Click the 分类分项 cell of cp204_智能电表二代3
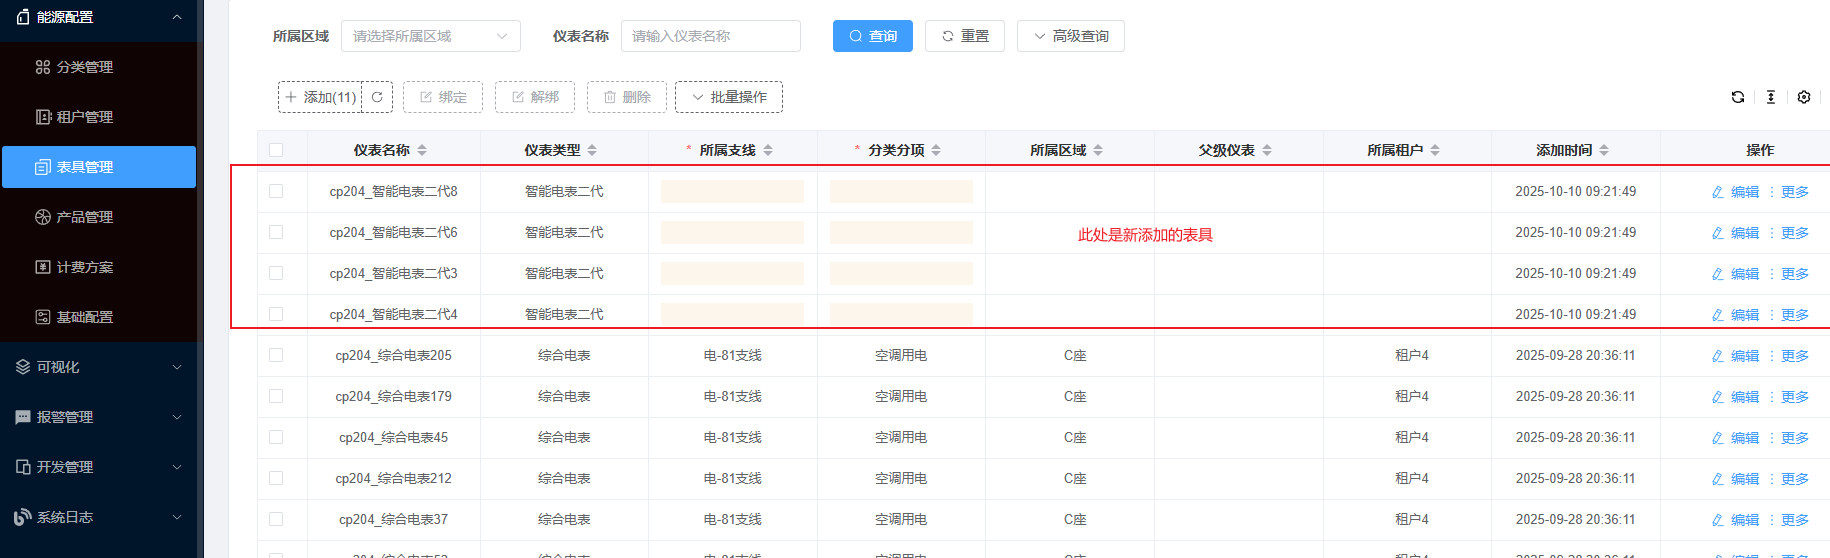The image size is (1830, 558). tap(901, 273)
